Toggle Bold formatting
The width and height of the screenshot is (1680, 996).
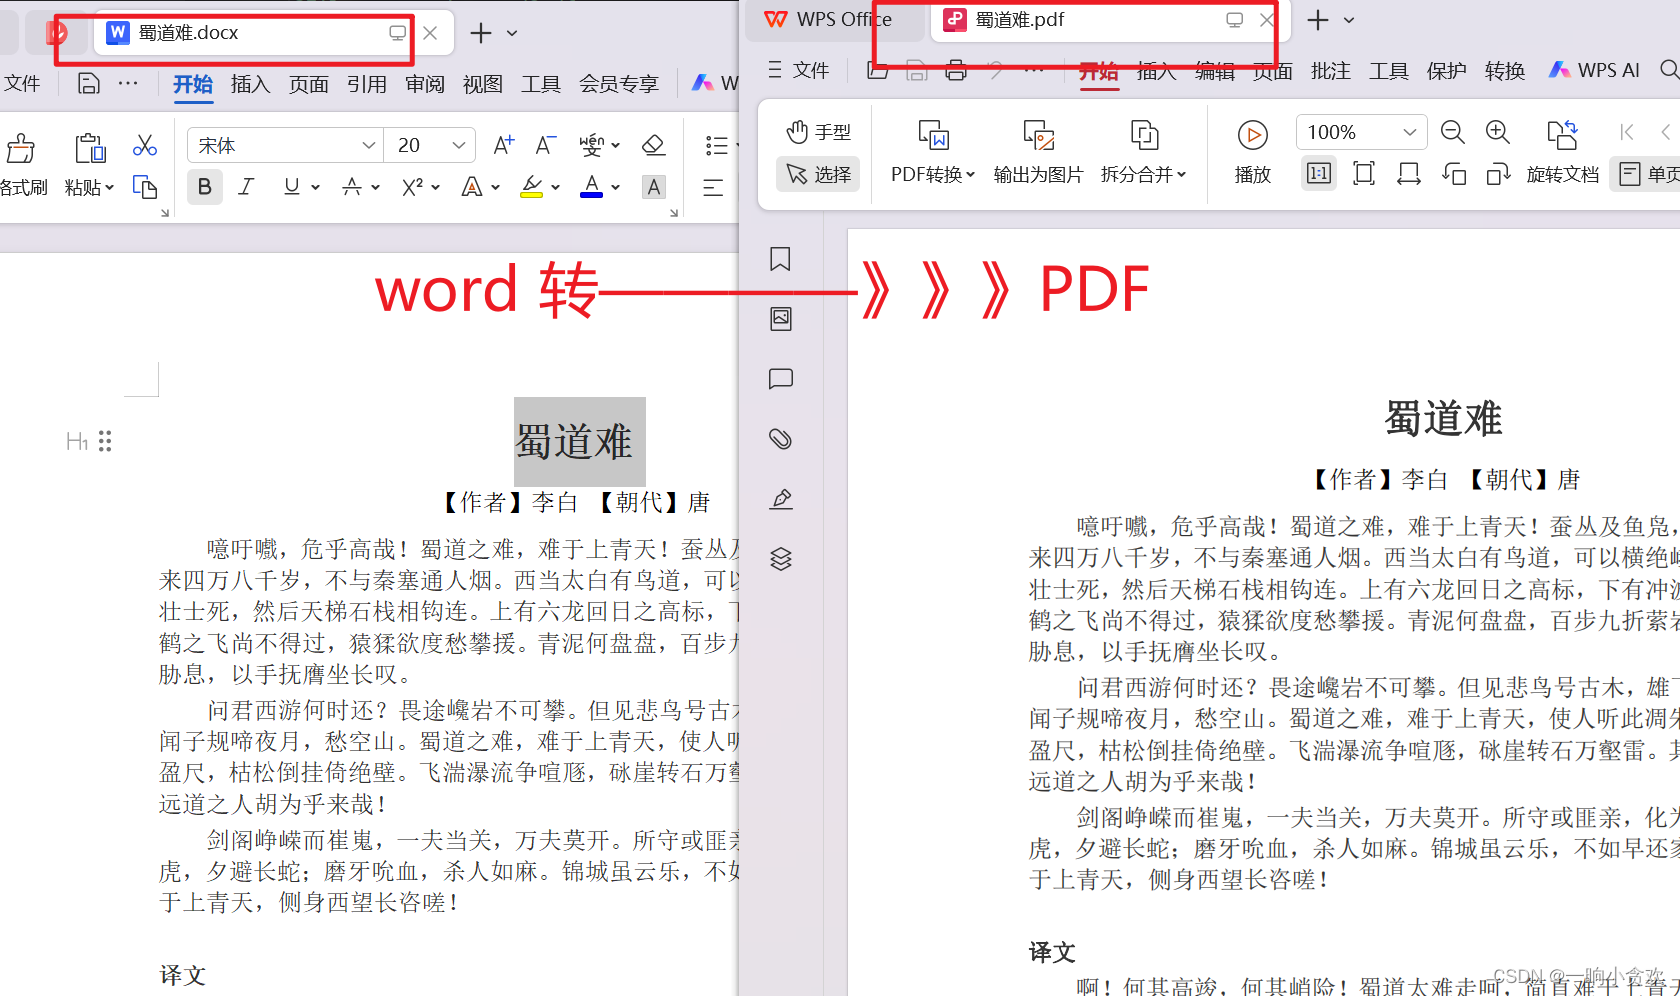coord(205,187)
